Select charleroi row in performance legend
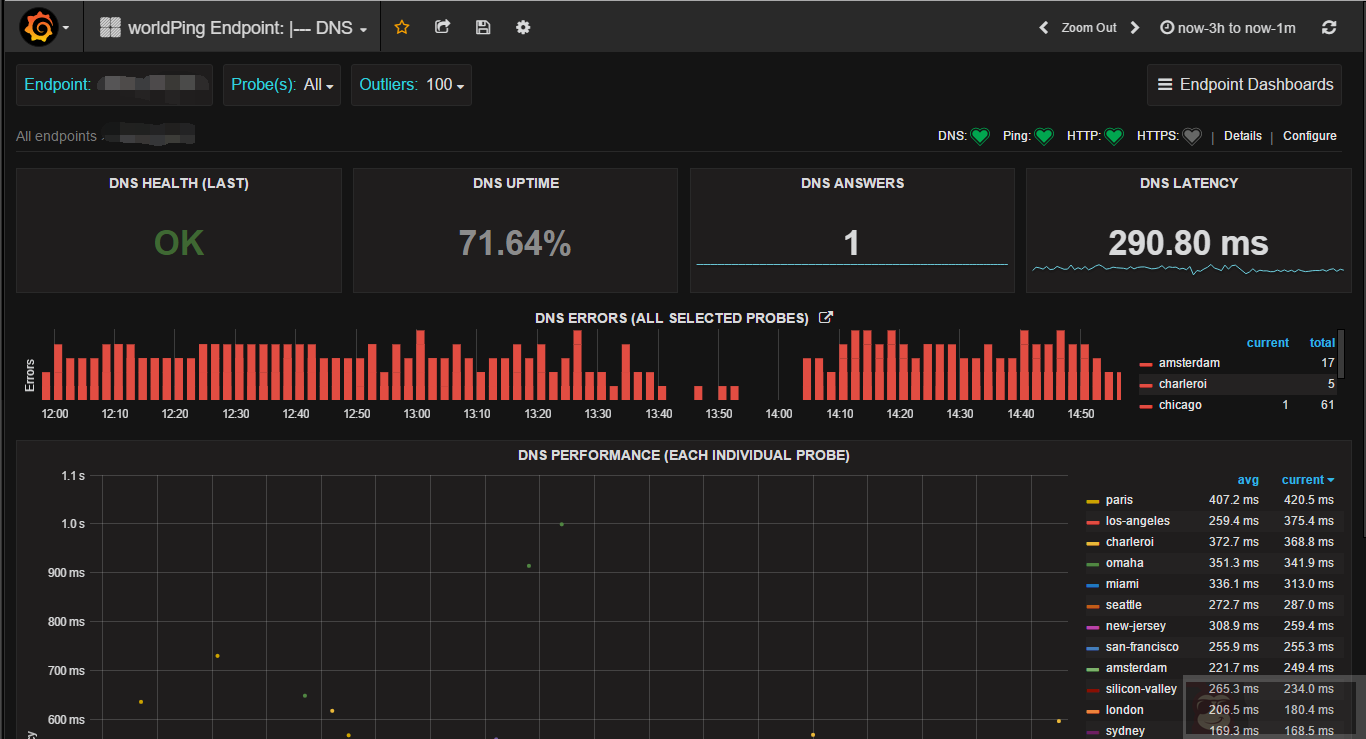Viewport: 1366px width, 739px height. click(1211, 542)
